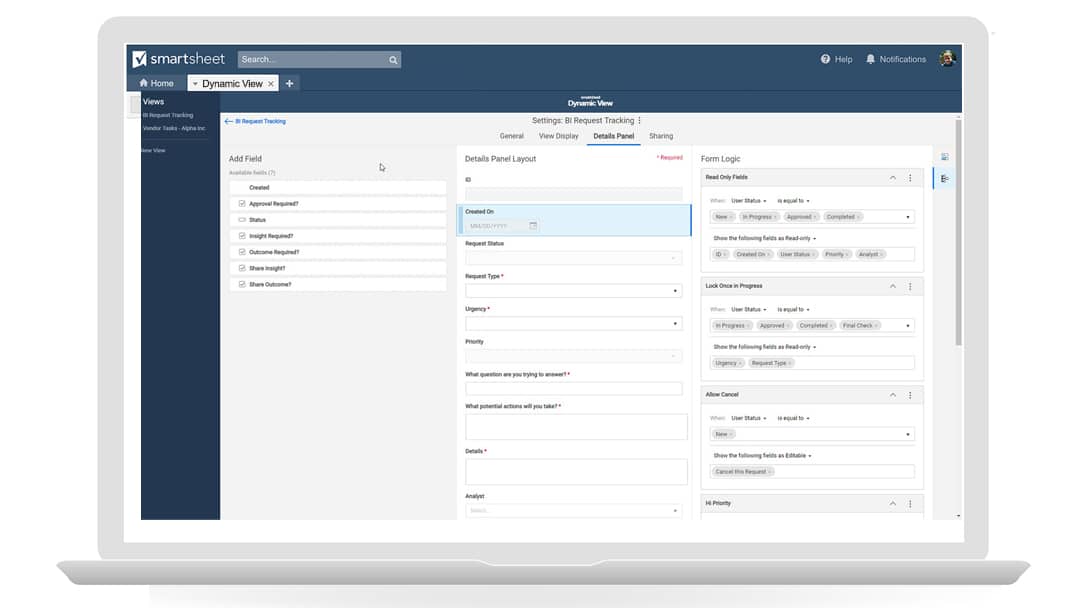This screenshot has width=1080, height=608.
Task: Open status values dropdown in Read Only Fields
Action: click(x=908, y=218)
